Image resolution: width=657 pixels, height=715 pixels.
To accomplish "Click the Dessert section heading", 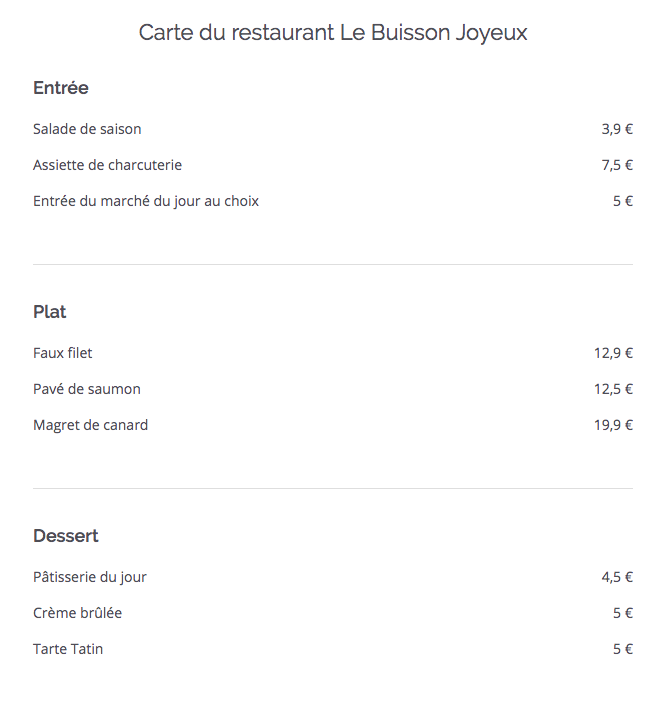I will click(x=66, y=536).
